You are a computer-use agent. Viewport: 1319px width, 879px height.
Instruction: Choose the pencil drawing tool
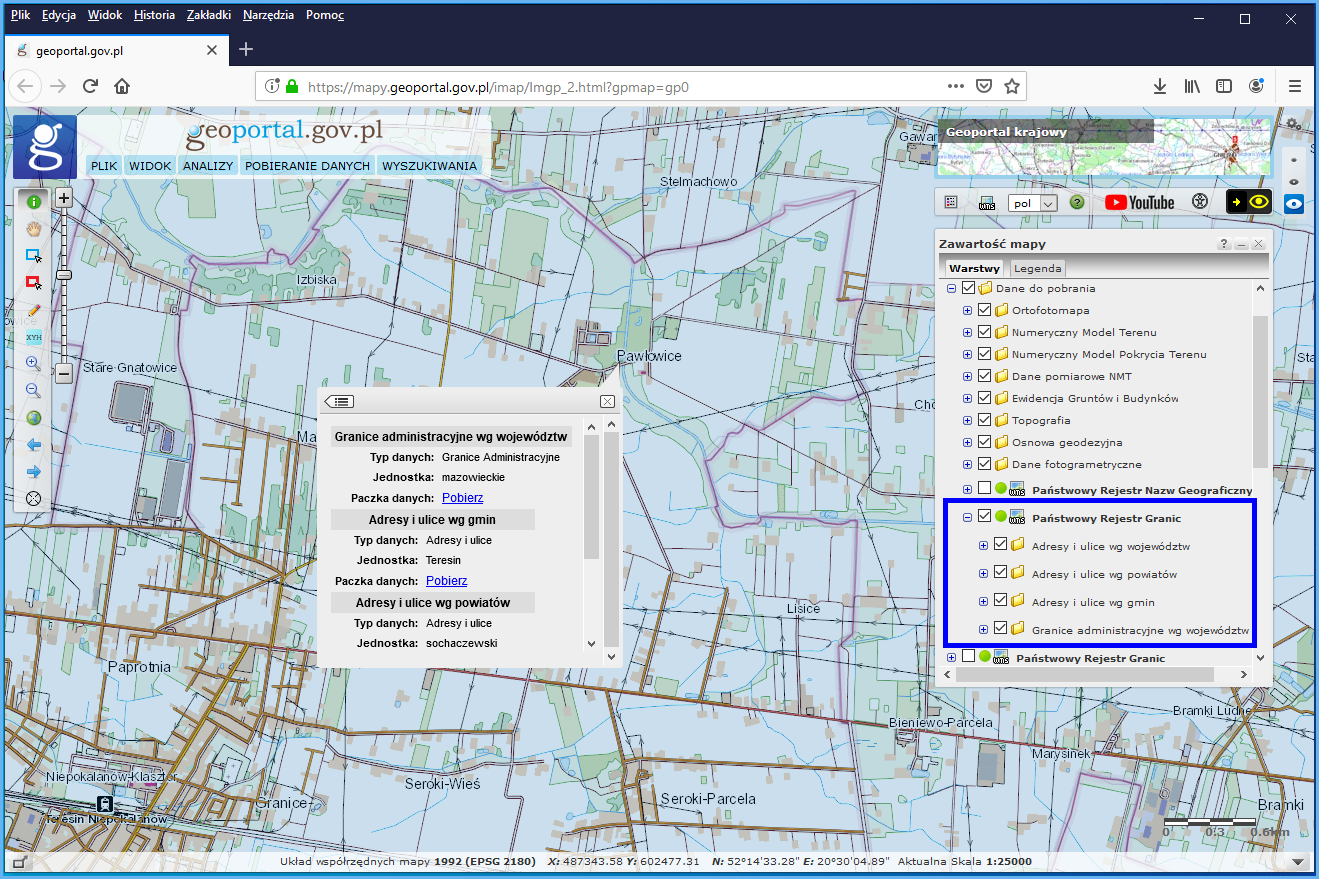pos(34,310)
